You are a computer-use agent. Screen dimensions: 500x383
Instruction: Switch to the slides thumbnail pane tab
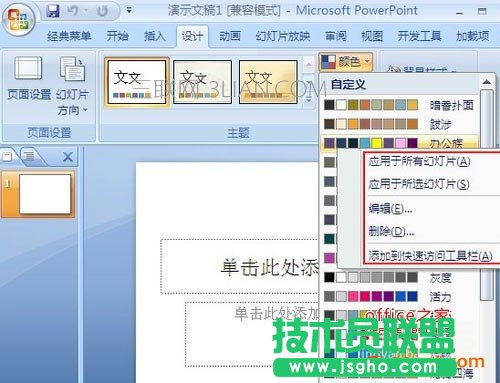7,156
